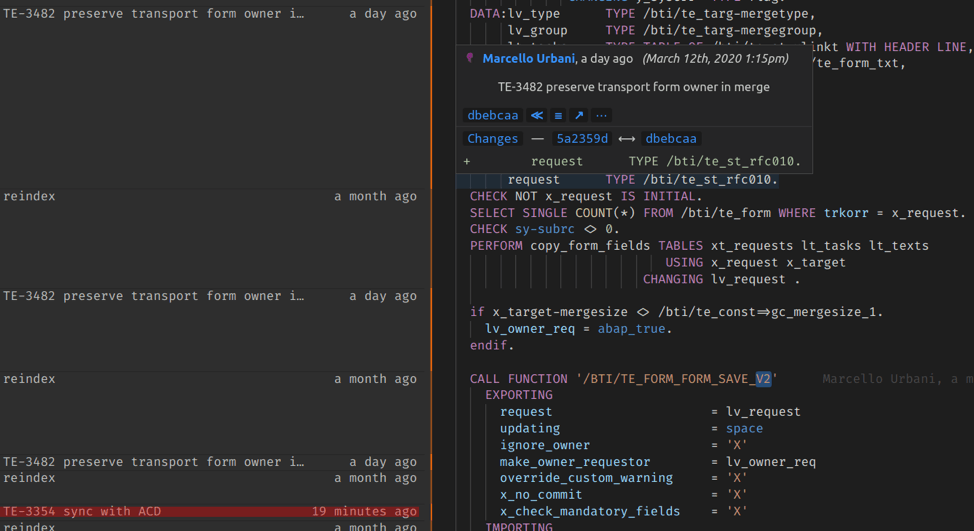Image resolution: width=974 pixels, height=531 pixels.
Task: Open commit on remote with ↗ icon
Action: [x=579, y=116]
